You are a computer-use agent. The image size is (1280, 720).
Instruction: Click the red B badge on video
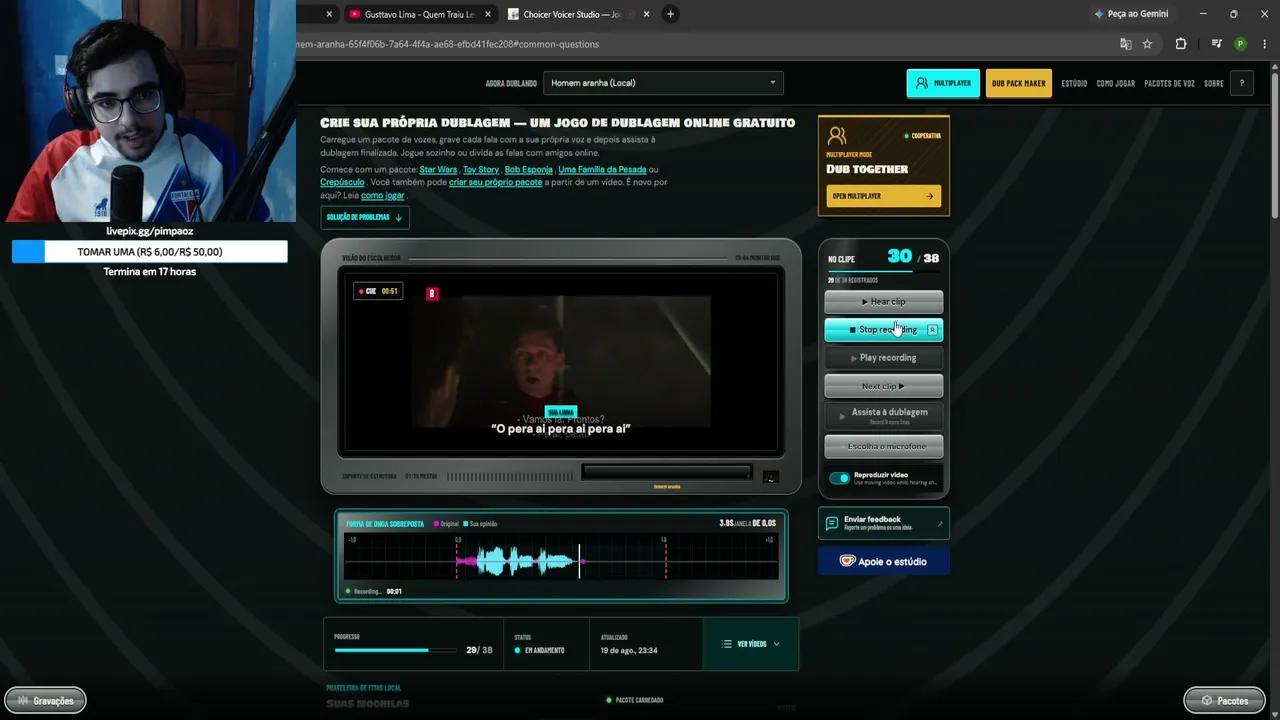432,293
